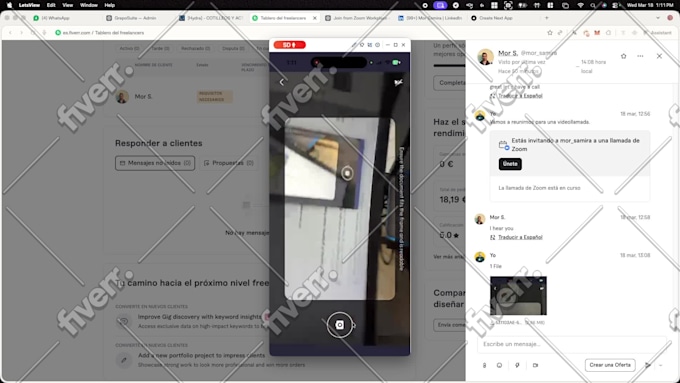Image resolution: width=680 pixels, height=383 pixels.
Task: Open Spotlight search in the menu bar
Action: click(x=593, y=5)
